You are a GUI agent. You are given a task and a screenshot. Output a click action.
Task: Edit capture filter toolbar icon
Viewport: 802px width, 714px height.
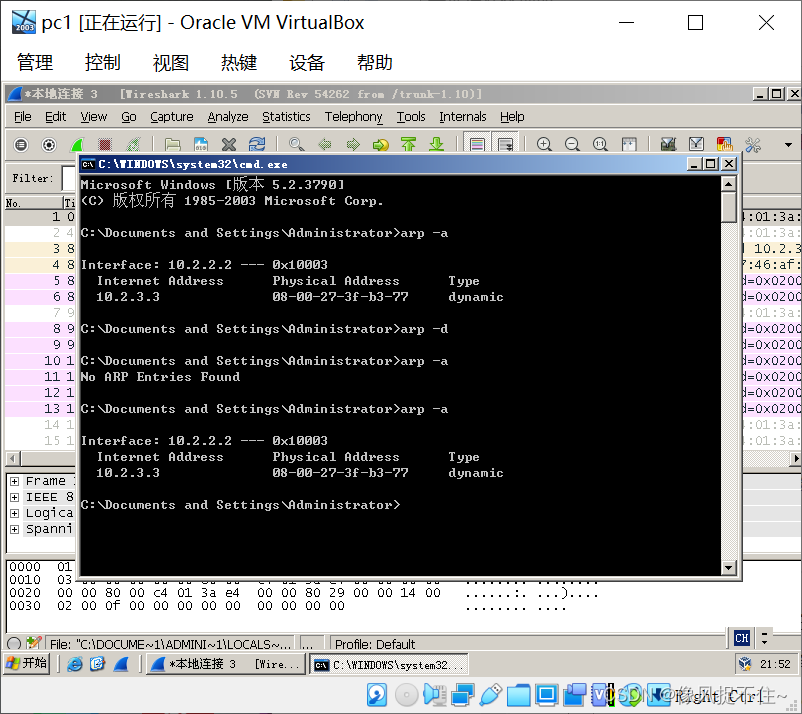pos(668,145)
